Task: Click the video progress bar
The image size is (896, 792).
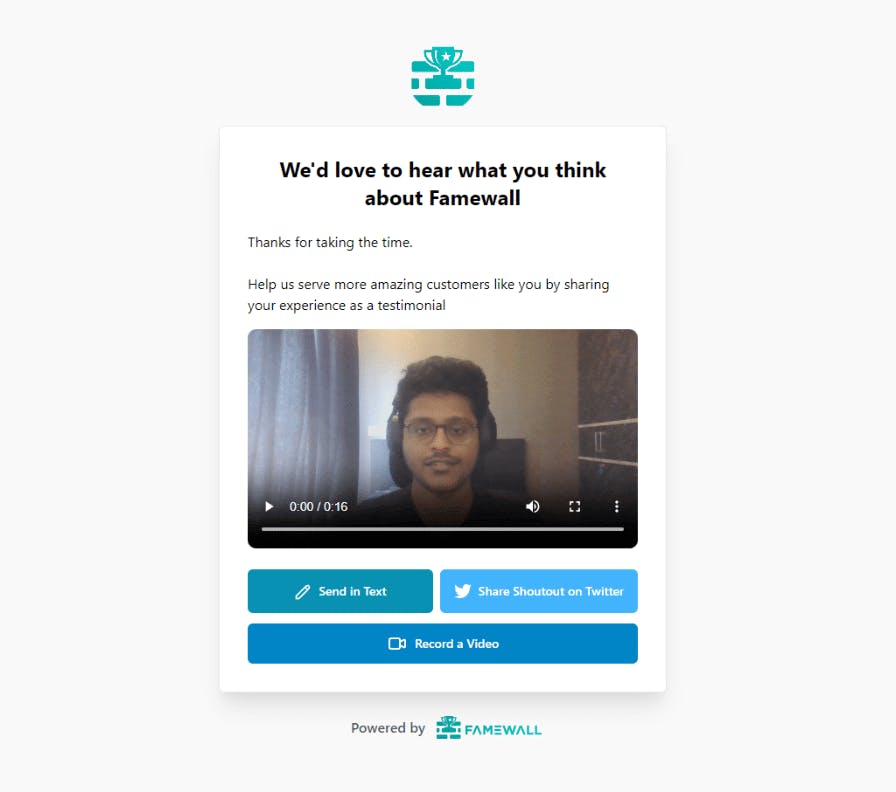Action: click(x=443, y=529)
